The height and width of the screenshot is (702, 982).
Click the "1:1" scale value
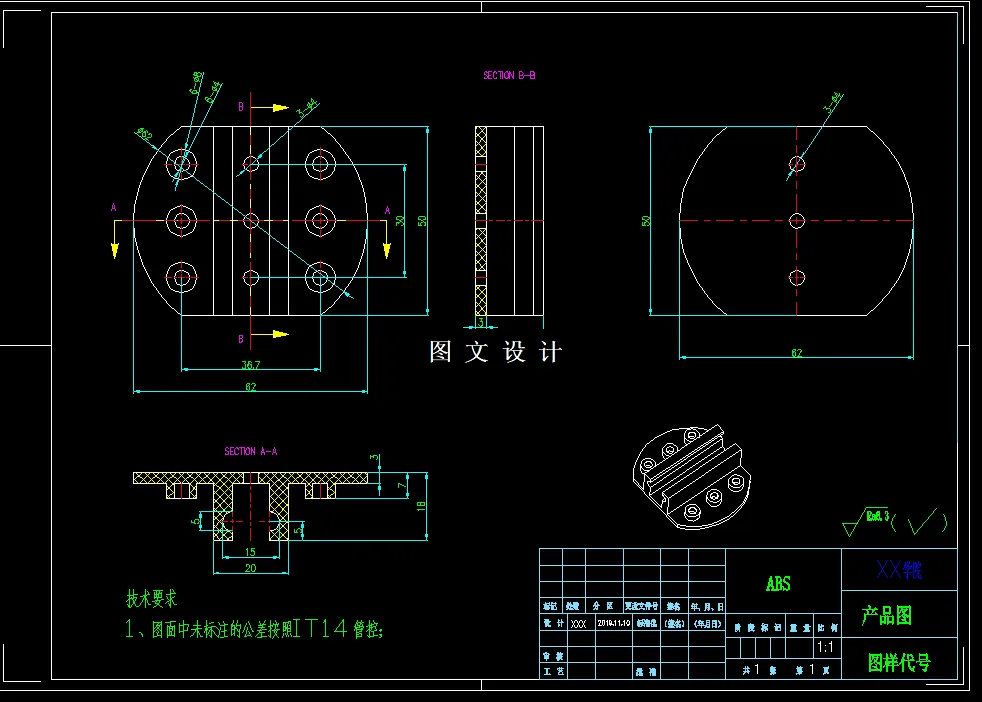(825, 648)
